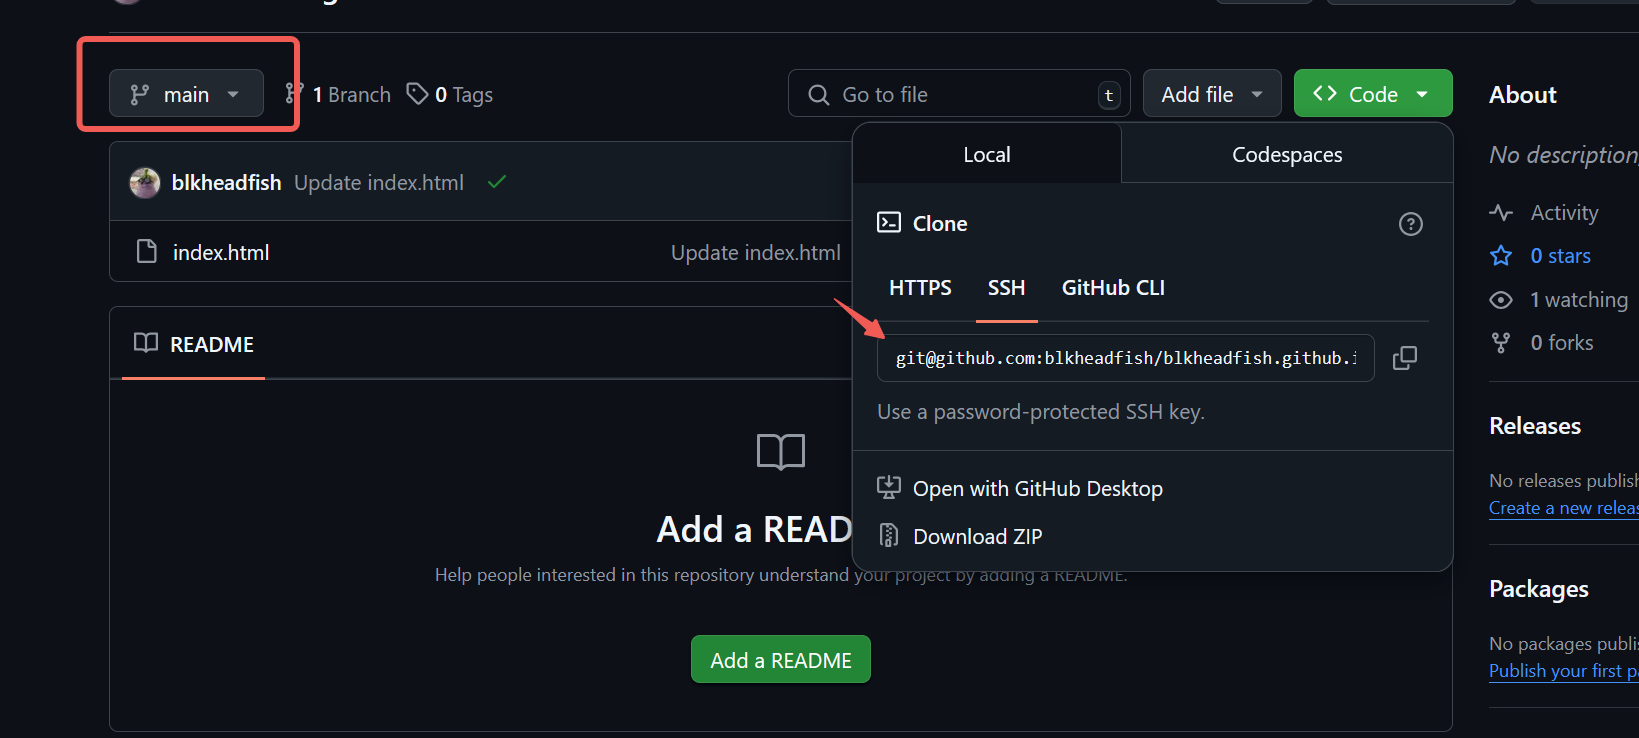Click the code brackets icon on Code button
This screenshot has height=738, width=1639.
[x=1325, y=93]
